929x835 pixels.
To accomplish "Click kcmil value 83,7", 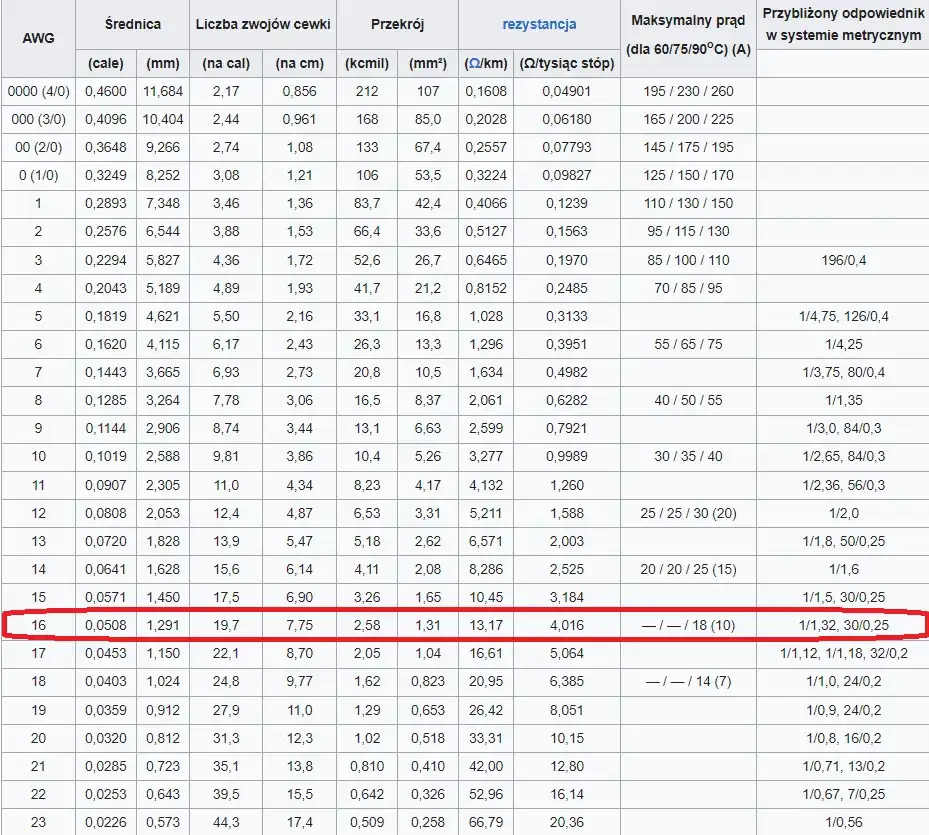I will click(367, 203).
